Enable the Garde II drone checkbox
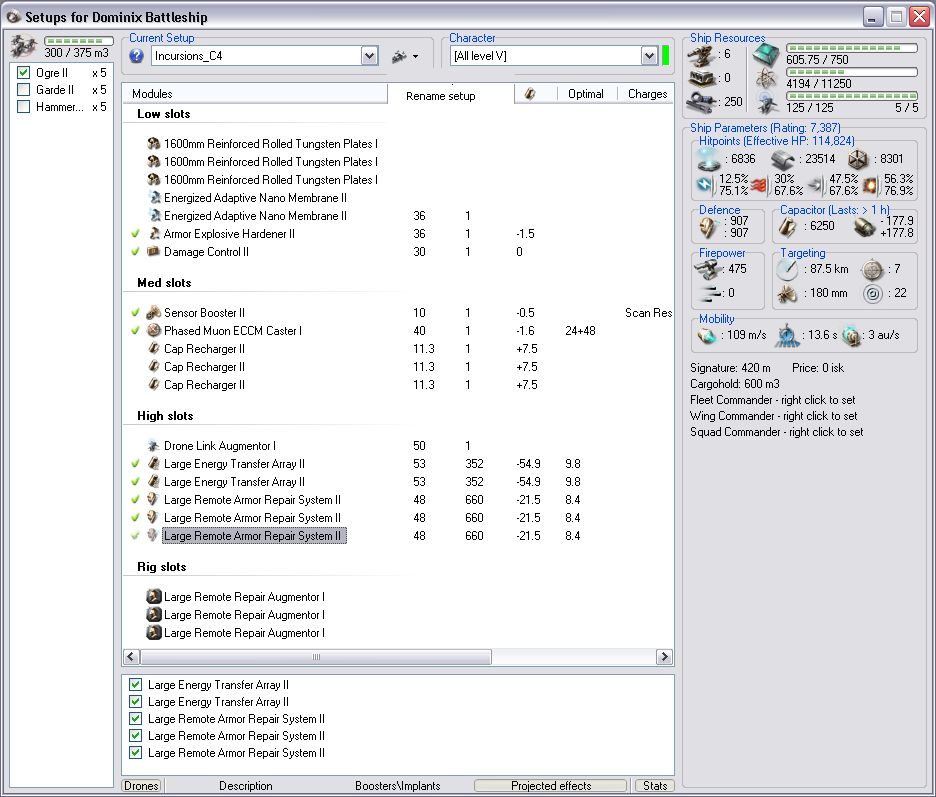 [23, 90]
